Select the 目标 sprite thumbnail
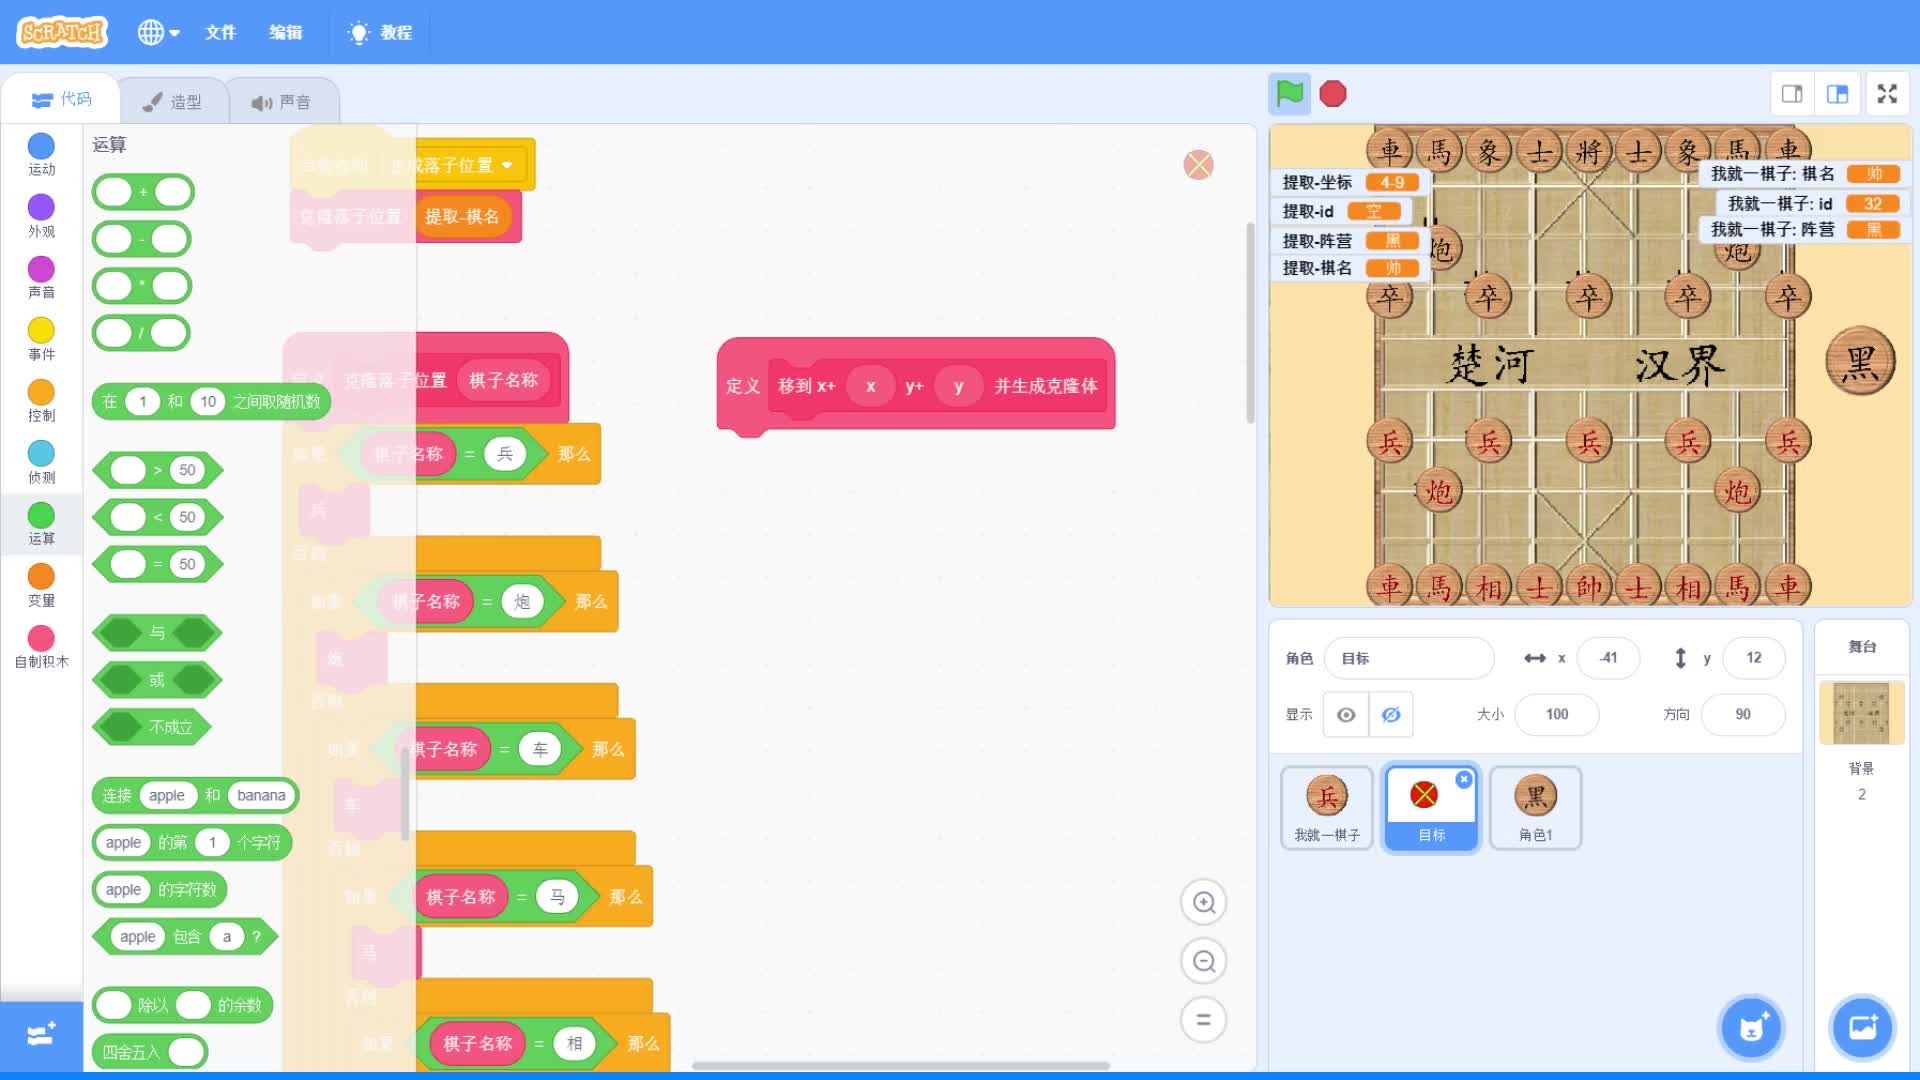The image size is (1920, 1080). coord(1431,808)
